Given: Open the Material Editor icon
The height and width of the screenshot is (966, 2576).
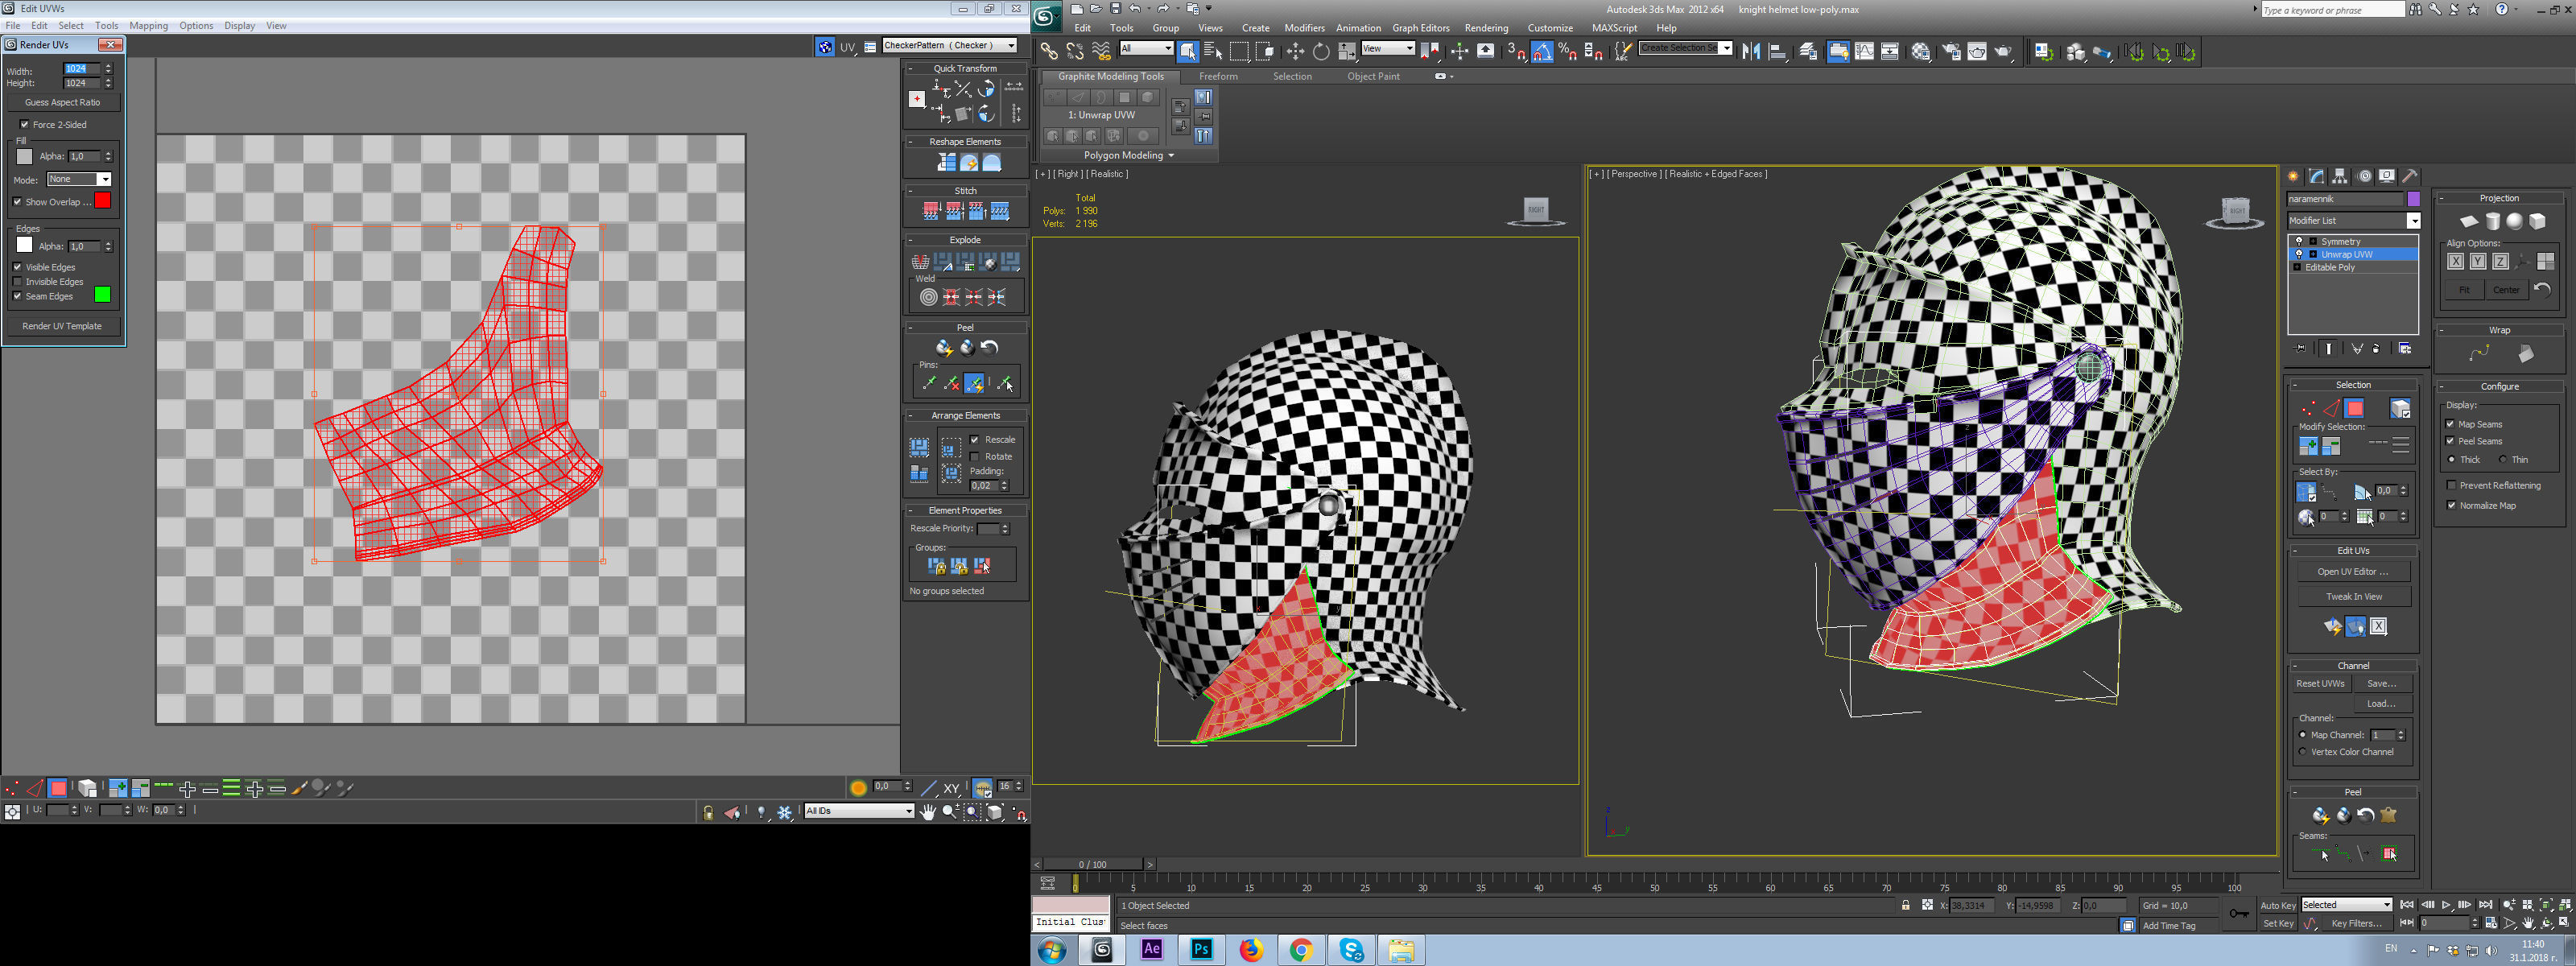Looking at the screenshot, I should pyautogui.click(x=1921, y=52).
